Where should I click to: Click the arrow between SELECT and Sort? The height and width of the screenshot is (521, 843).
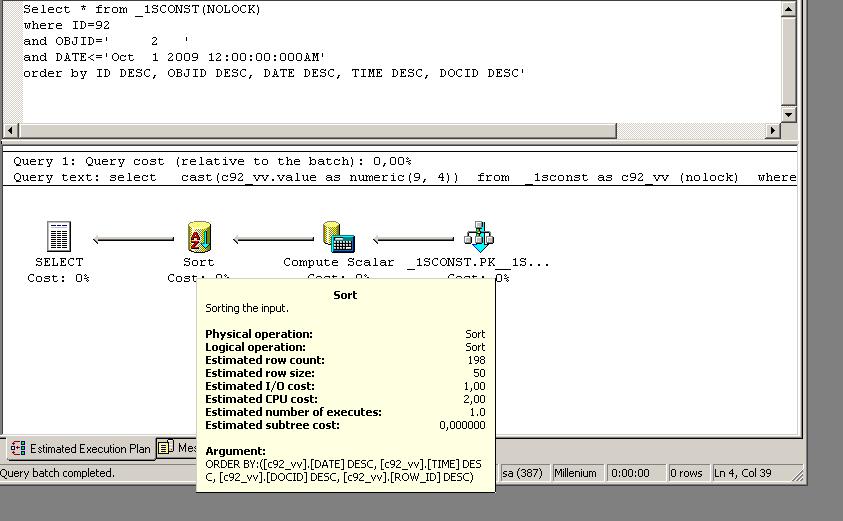[x=133, y=239]
